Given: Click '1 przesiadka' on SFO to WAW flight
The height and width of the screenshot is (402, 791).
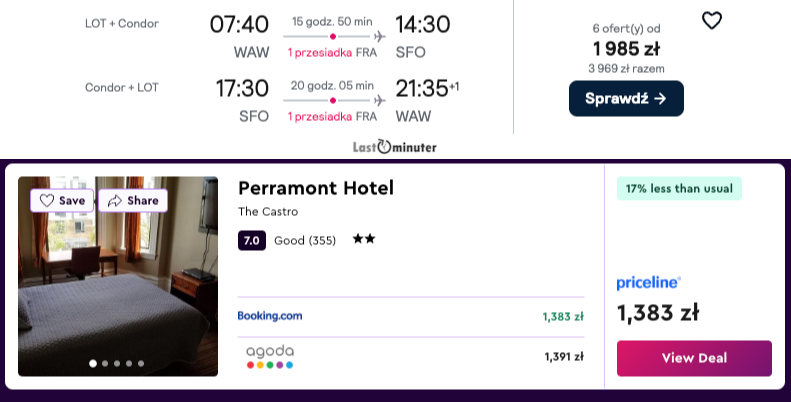Looking at the screenshot, I should (320, 116).
